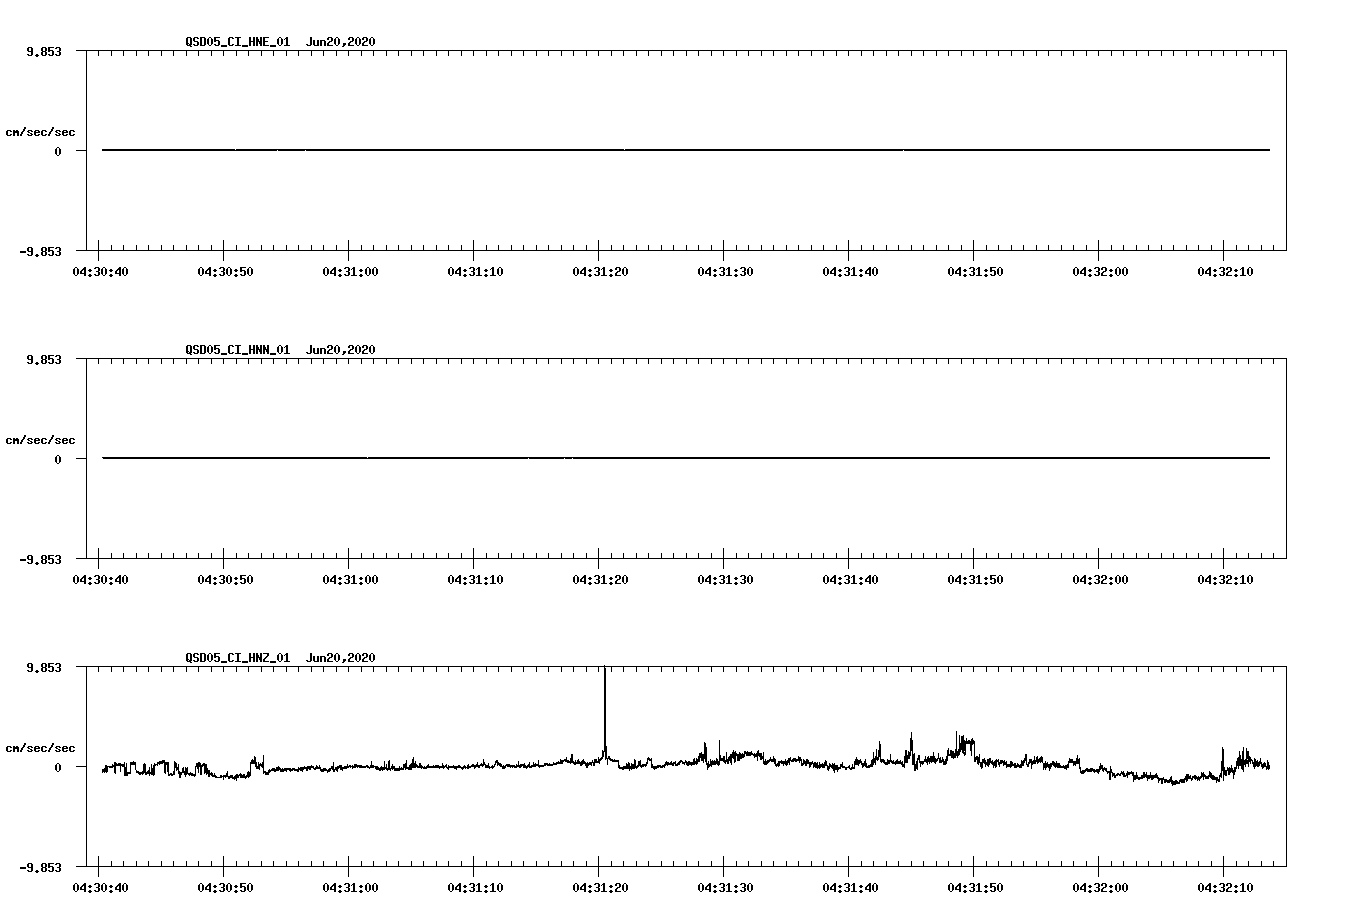Click the tall spike in HNZ trace
This screenshot has width=1358, height=924.
(605, 710)
